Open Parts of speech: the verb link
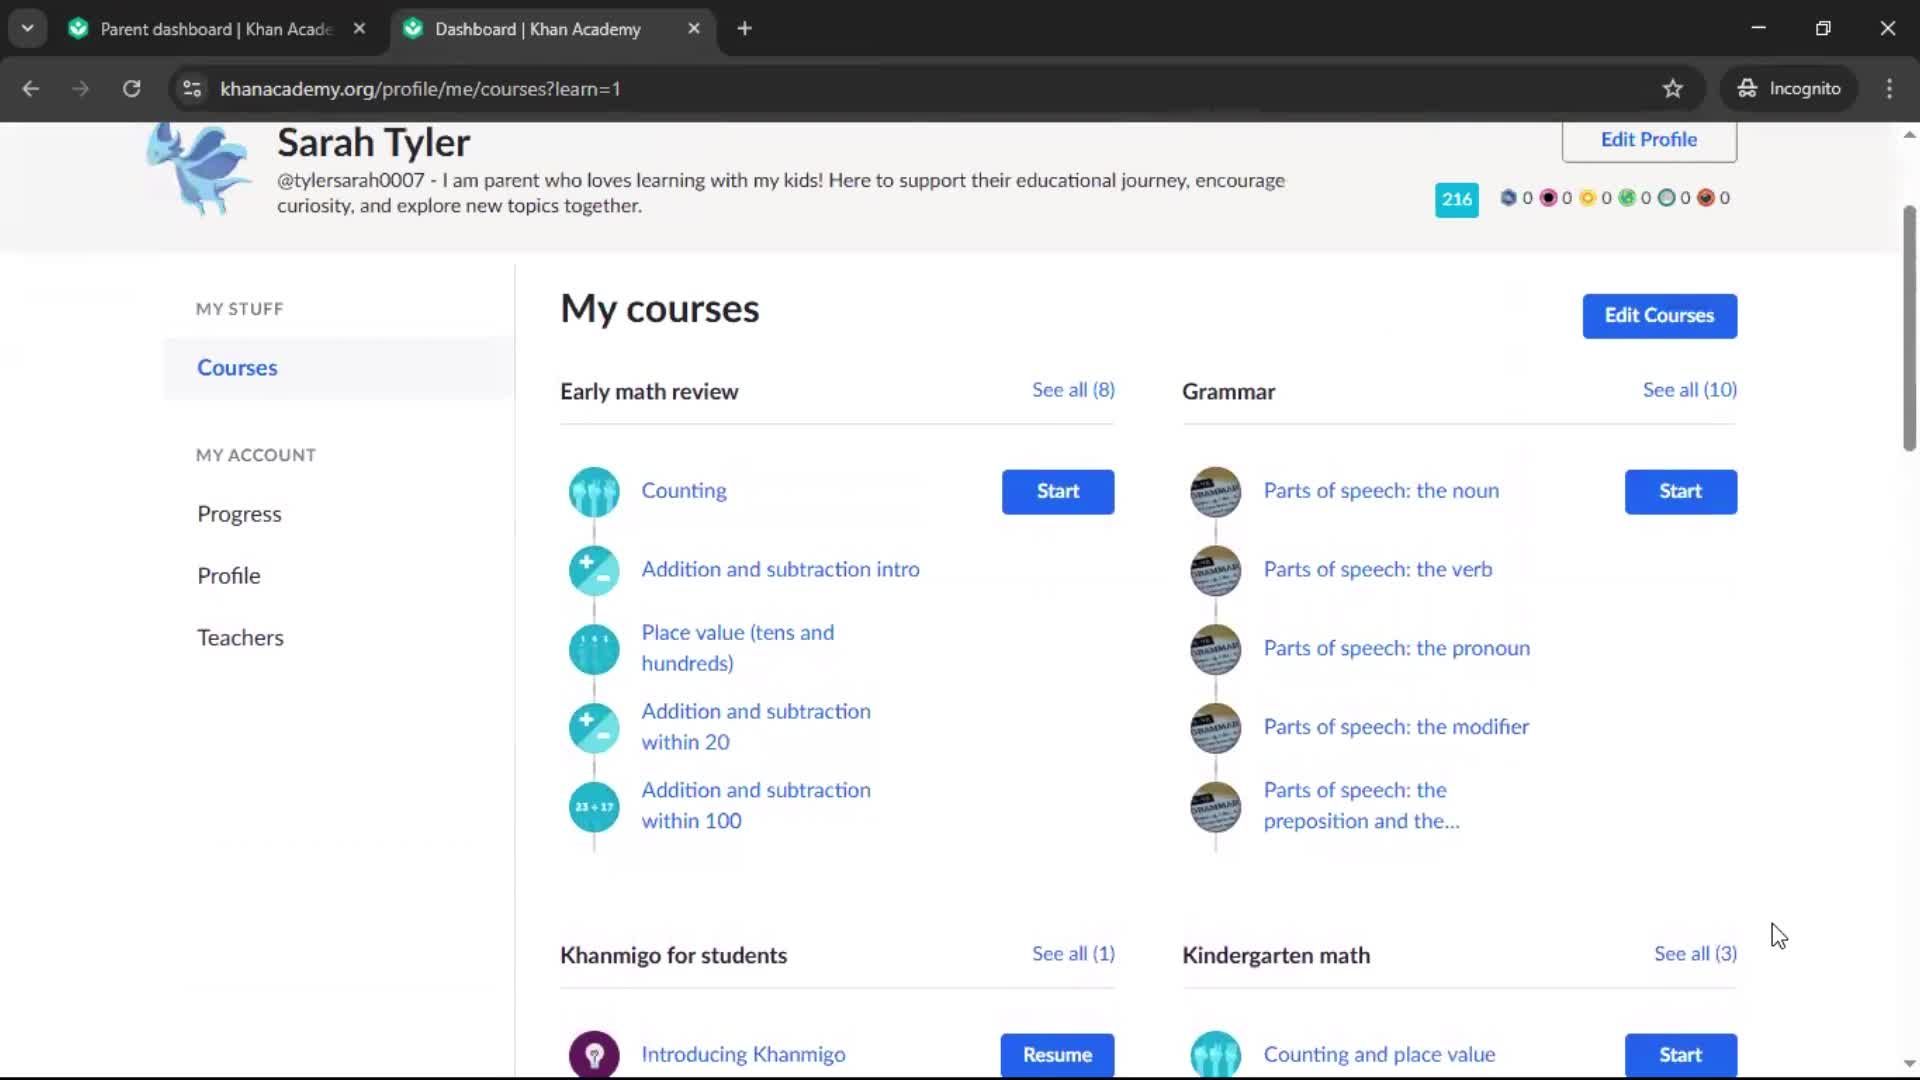This screenshot has height=1080, width=1920. point(1377,570)
